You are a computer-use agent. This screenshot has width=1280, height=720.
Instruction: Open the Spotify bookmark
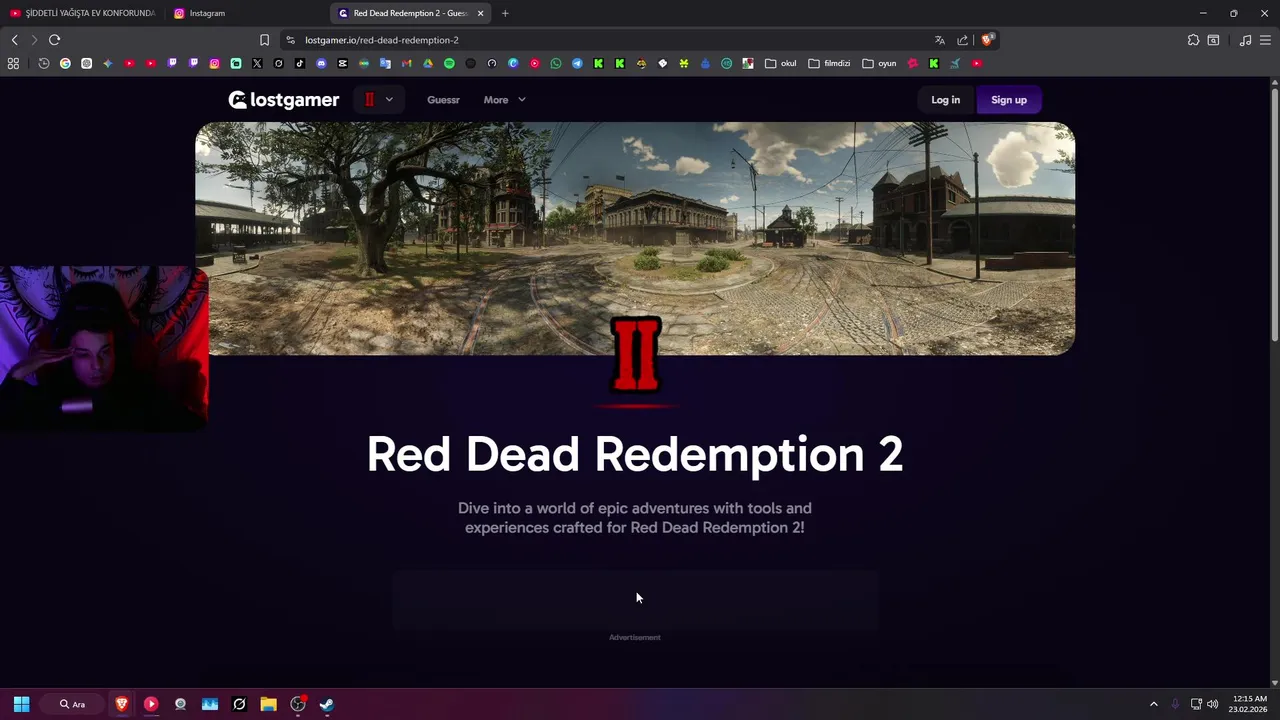point(449,63)
